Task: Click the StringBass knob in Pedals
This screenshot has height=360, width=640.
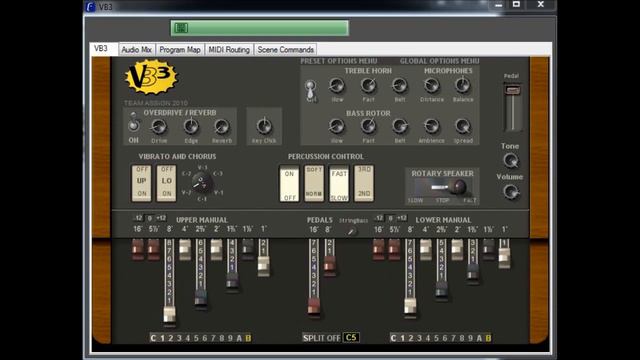Action: click(x=351, y=231)
